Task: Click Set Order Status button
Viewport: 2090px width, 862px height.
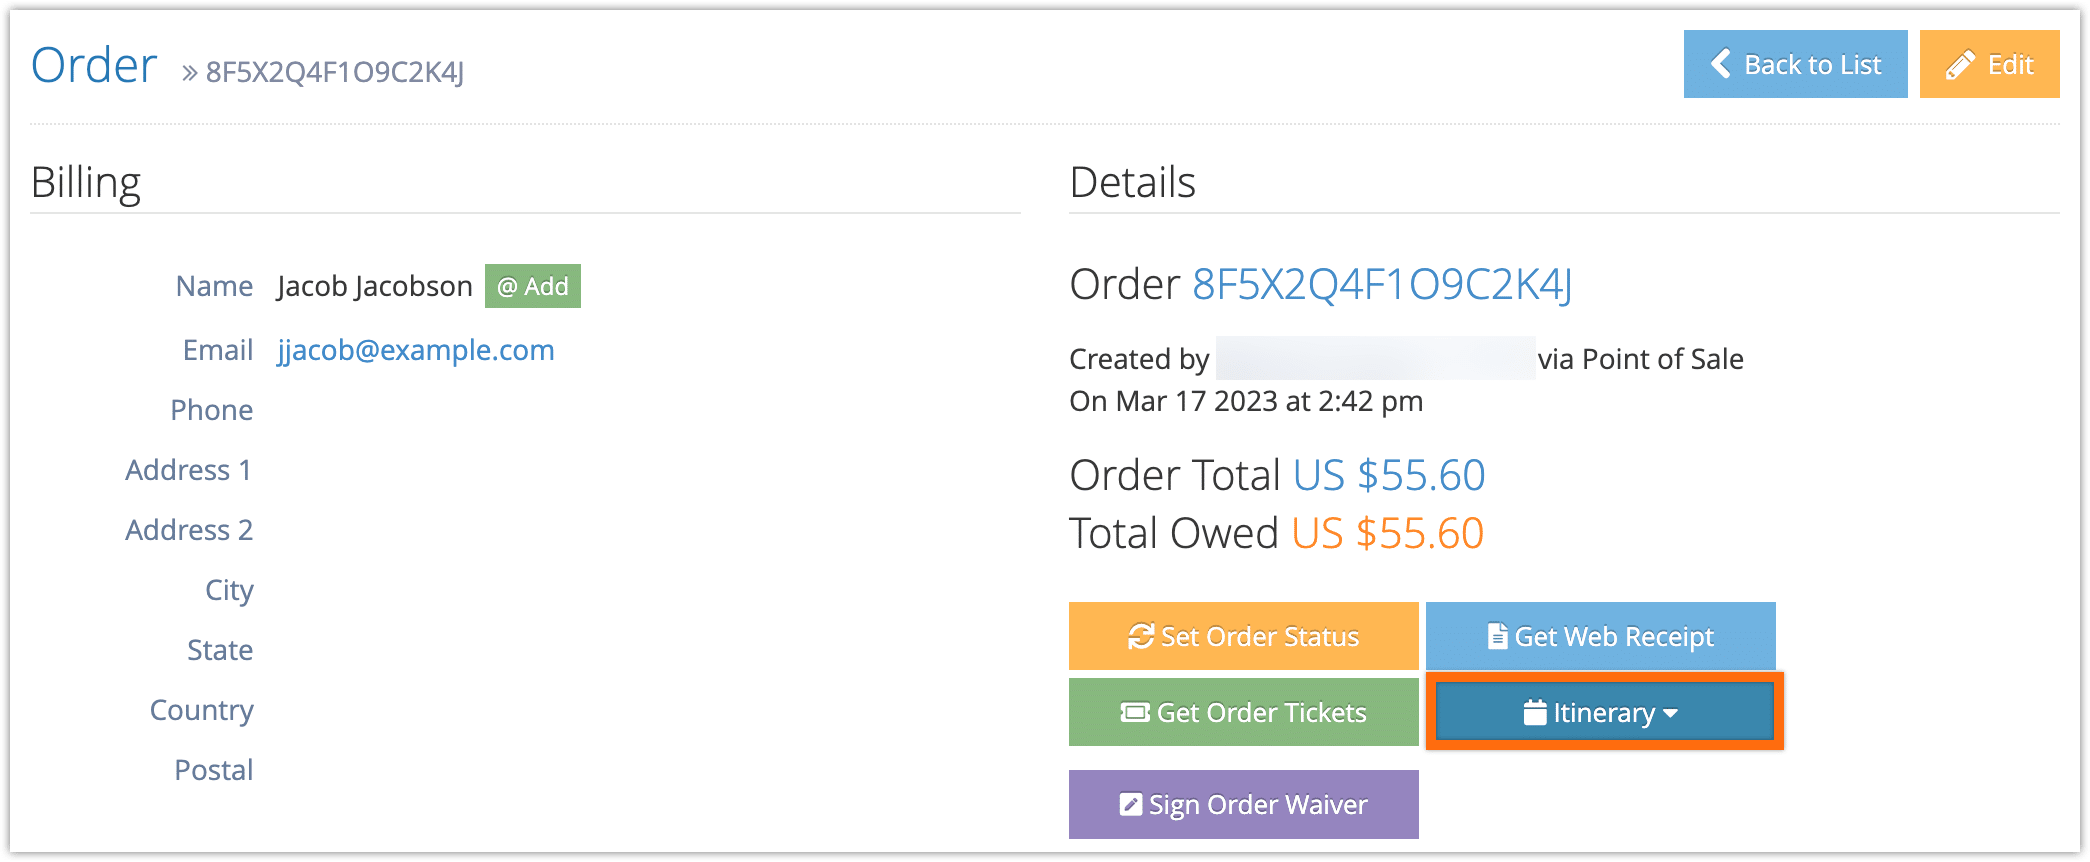Action: click(1243, 636)
